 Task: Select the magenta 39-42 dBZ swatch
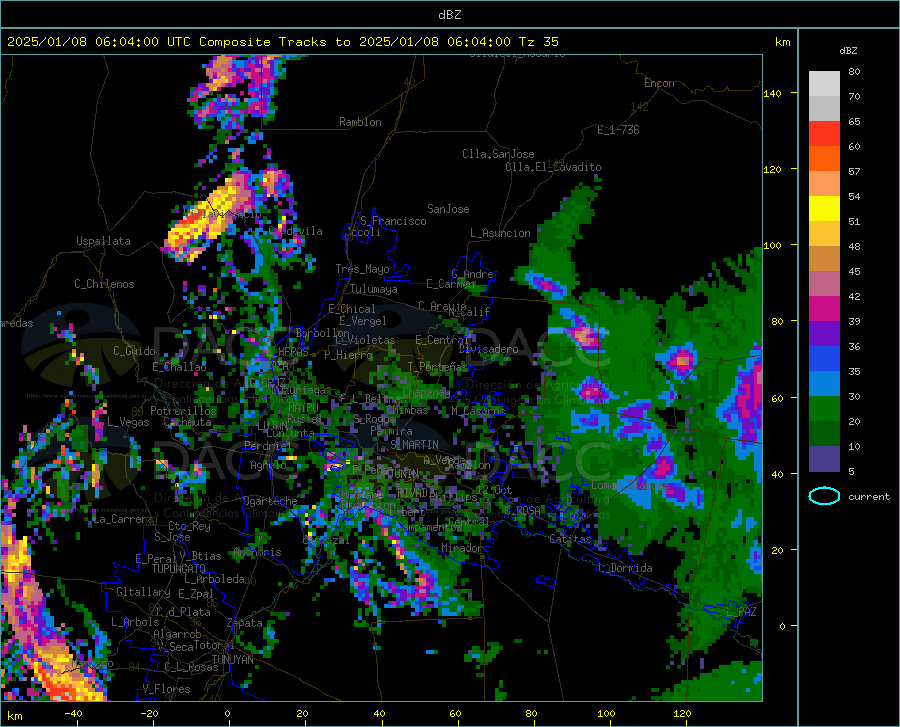click(824, 309)
